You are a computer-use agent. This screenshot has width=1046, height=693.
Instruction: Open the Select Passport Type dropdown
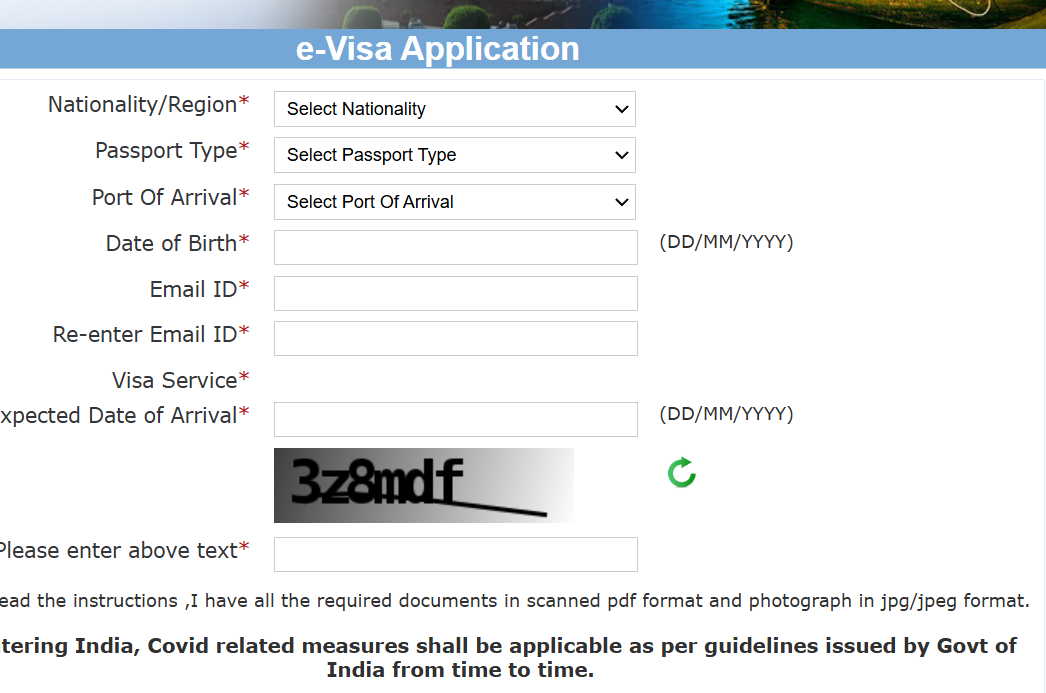click(454, 155)
